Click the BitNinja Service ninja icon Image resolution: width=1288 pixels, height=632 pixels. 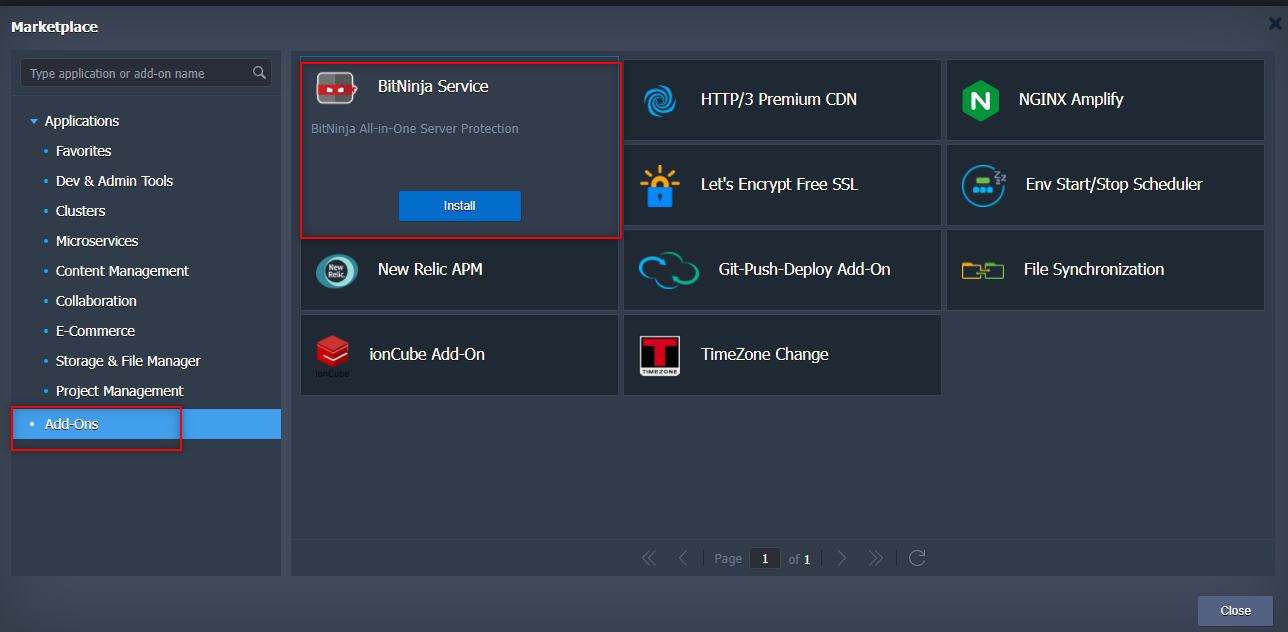(x=336, y=88)
